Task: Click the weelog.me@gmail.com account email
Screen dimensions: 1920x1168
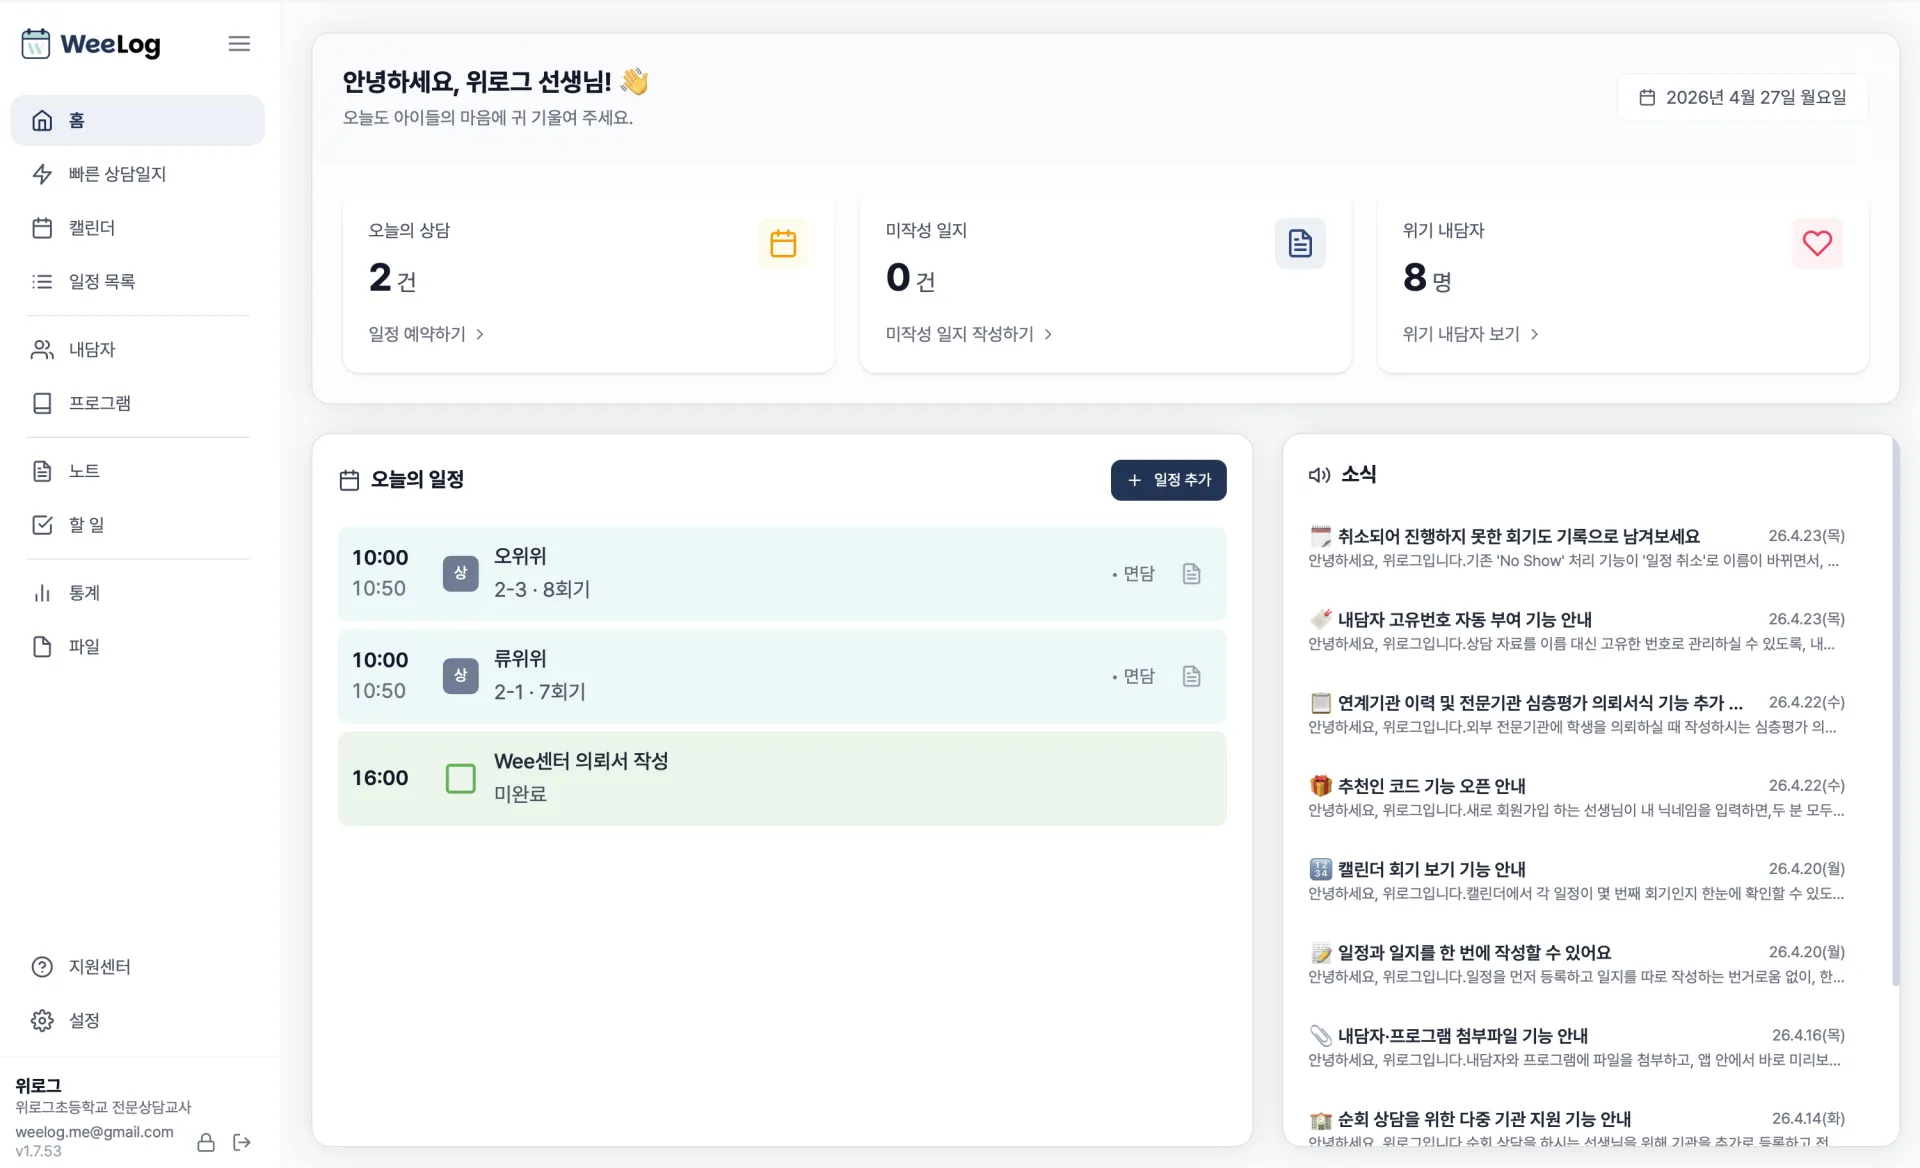Action: (94, 1132)
